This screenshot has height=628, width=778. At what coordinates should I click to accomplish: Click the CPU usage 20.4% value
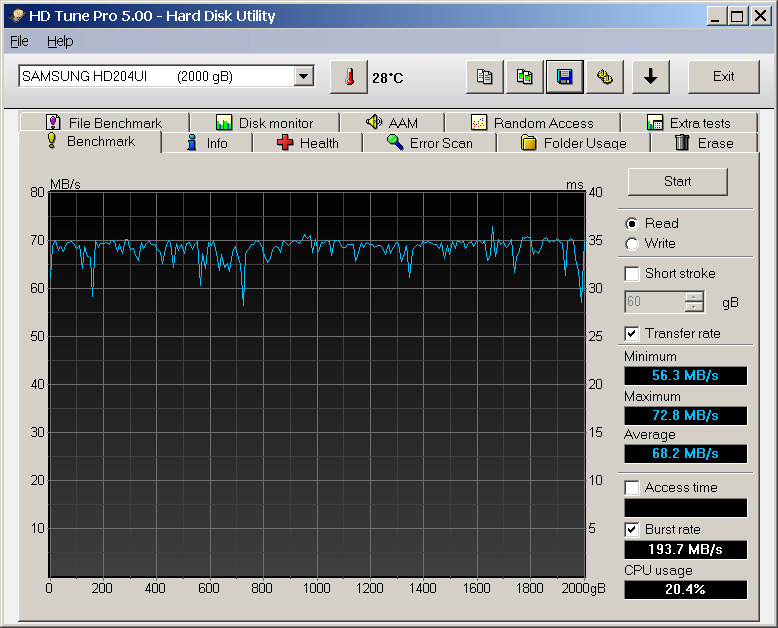point(685,589)
